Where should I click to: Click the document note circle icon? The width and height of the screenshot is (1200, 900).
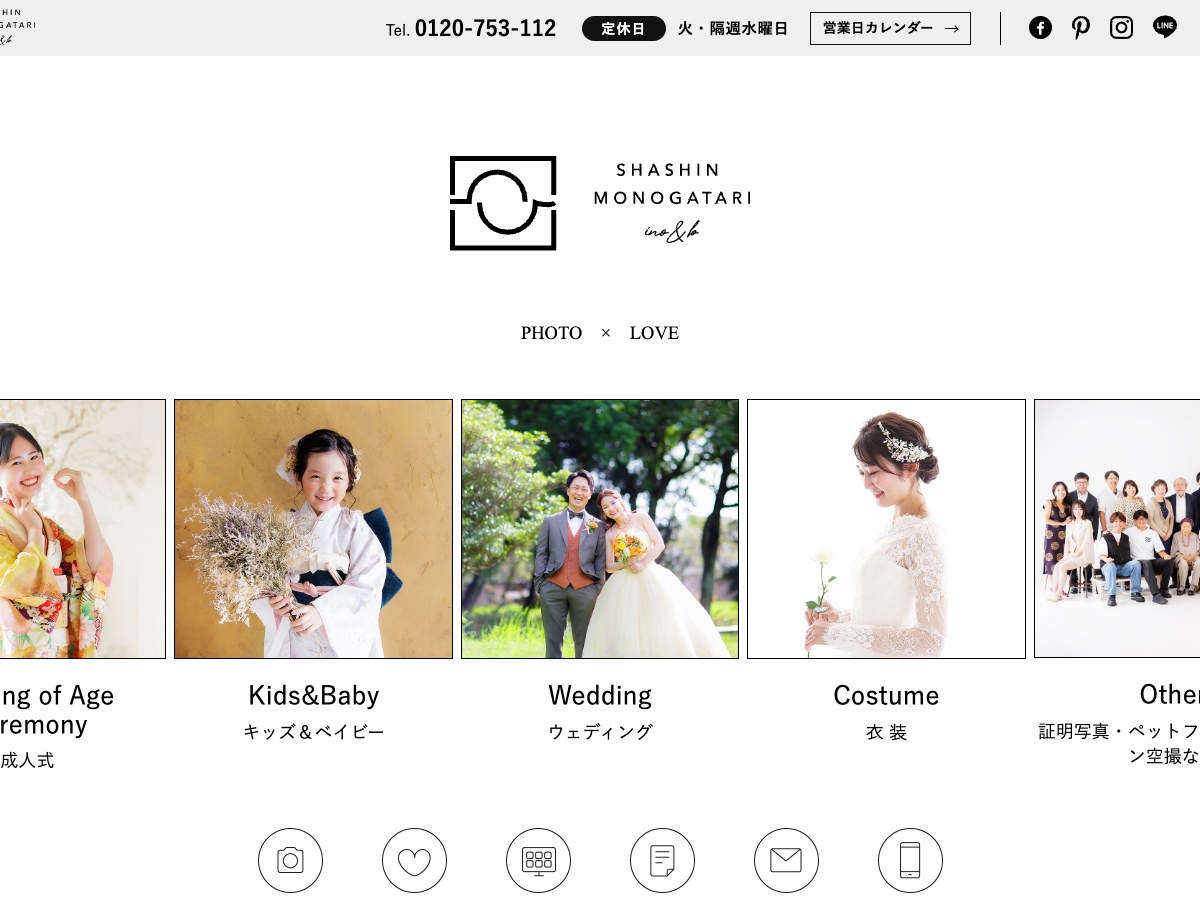[x=662, y=860]
